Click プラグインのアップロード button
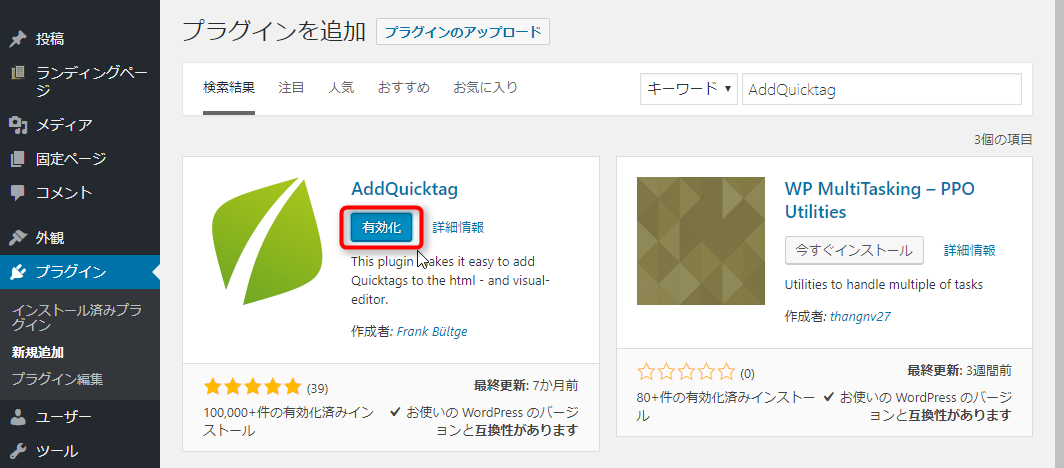 pos(463,32)
